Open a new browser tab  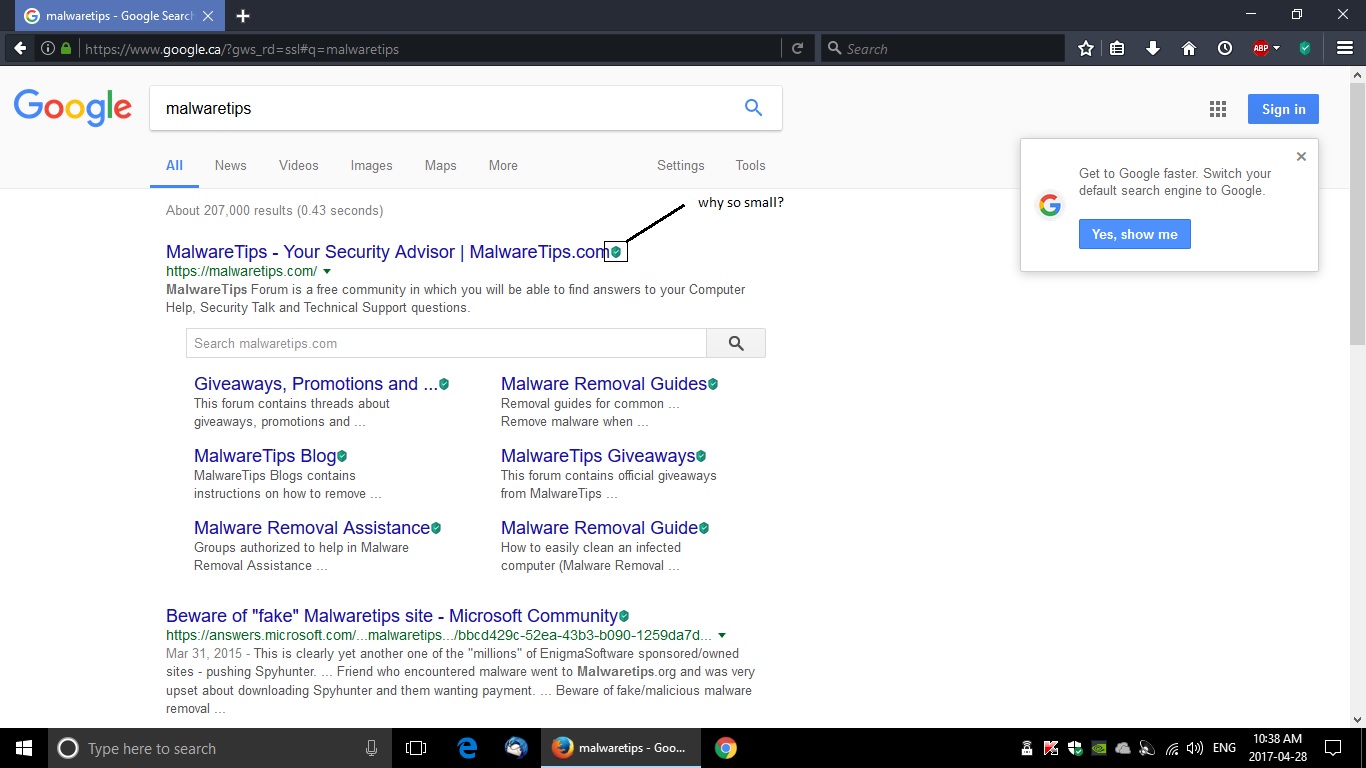(x=243, y=16)
